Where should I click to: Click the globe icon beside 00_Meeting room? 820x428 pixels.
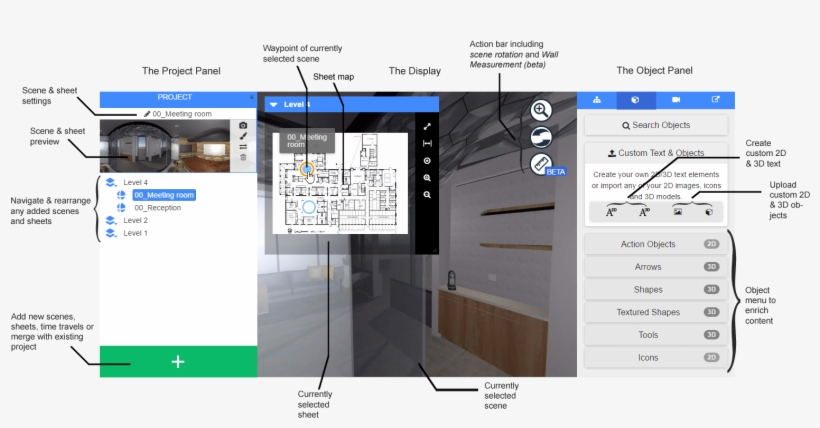click(121, 195)
